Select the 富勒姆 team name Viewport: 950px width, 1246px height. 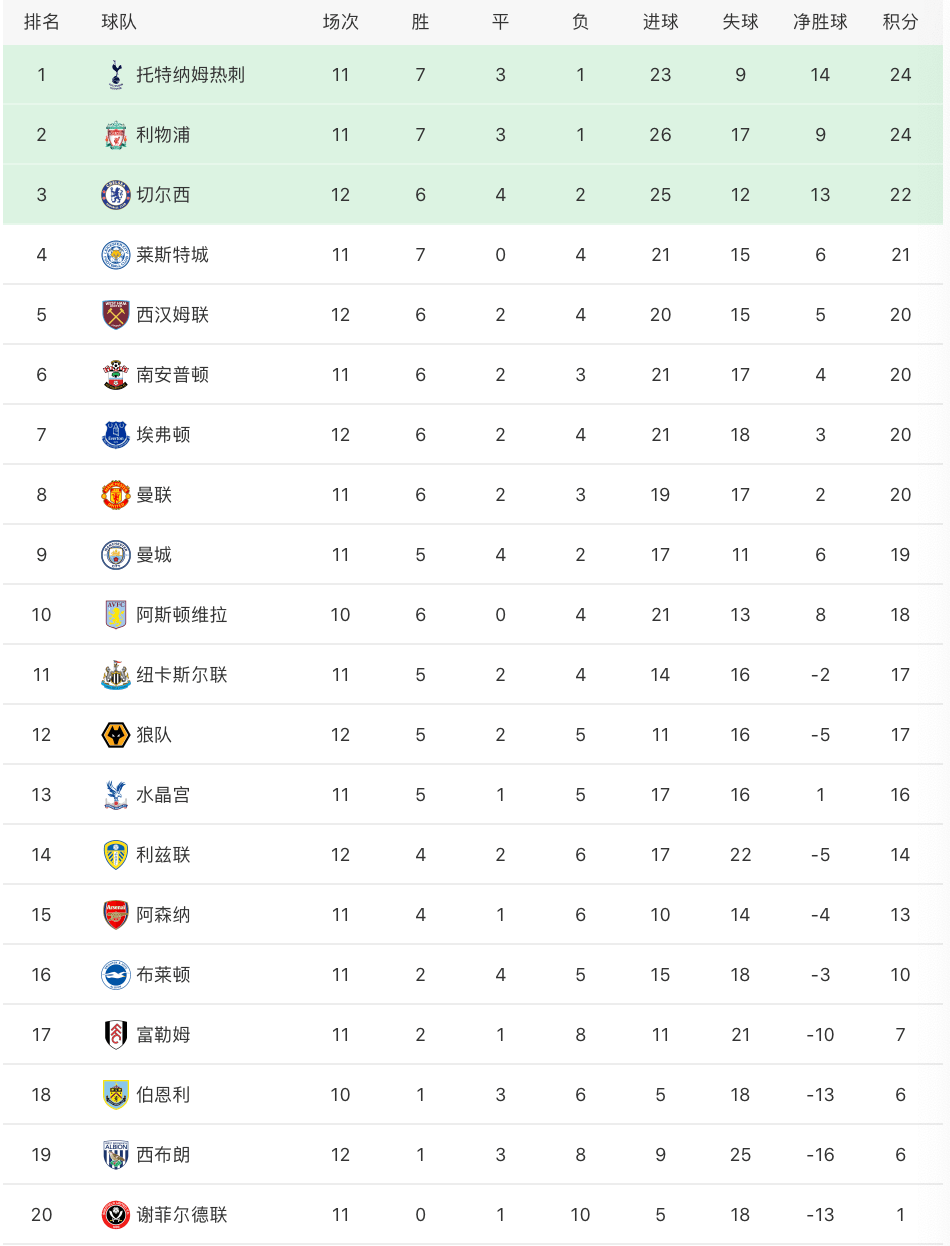click(163, 1035)
